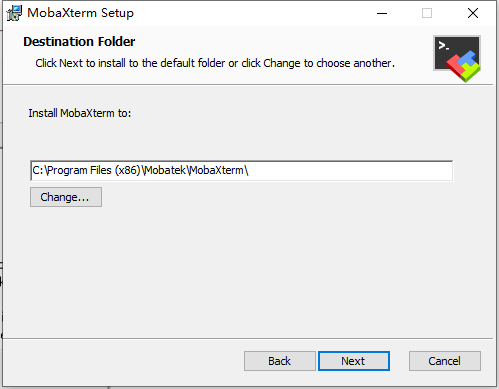Click the "Install MobaXterm to:" label
Viewport: 499px width, 389px height.
pyautogui.click(x=80, y=113)
